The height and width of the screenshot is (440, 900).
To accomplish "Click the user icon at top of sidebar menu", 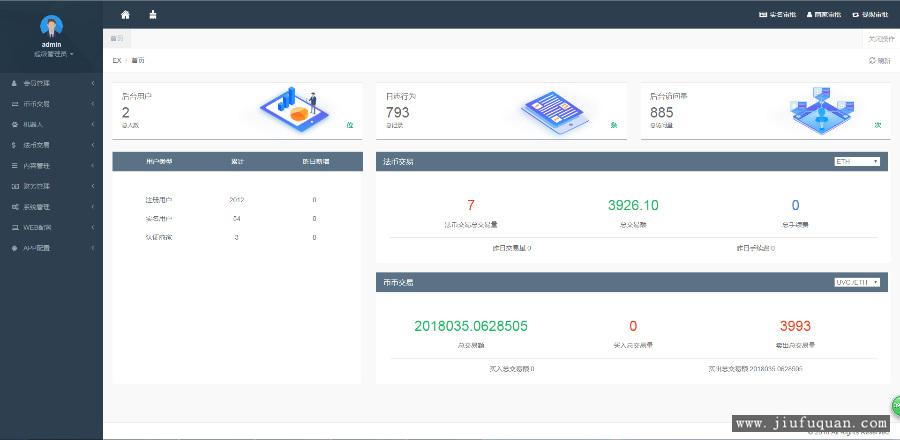I will point(14,83).
